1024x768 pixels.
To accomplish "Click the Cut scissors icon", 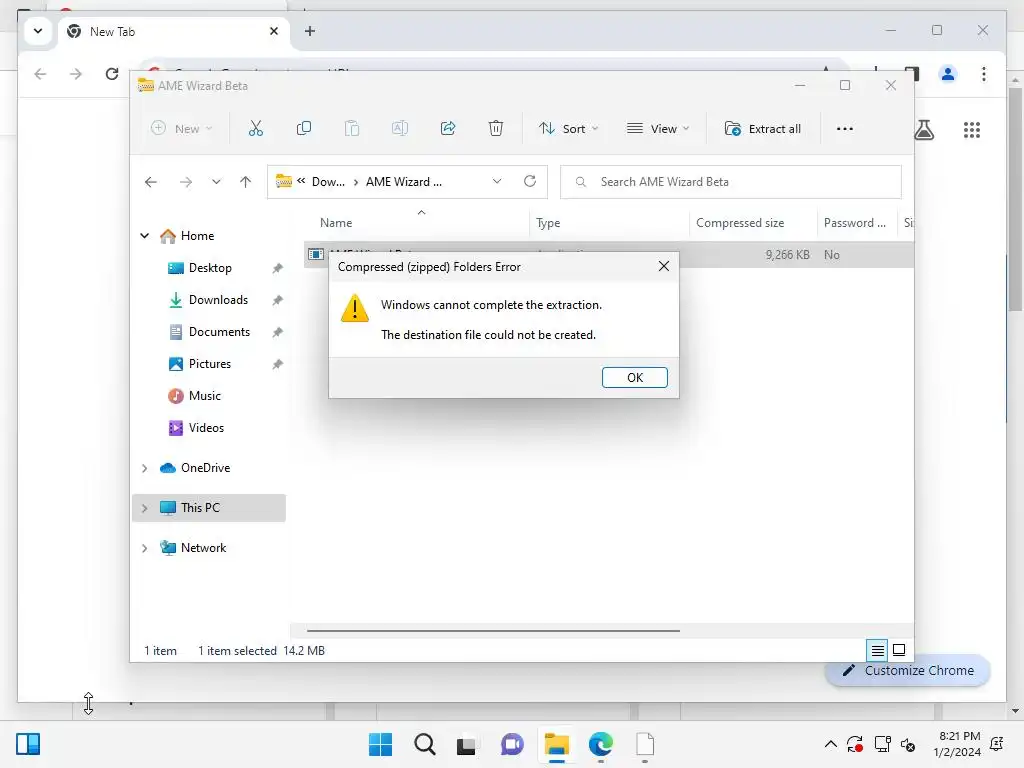I will (255, 129).
